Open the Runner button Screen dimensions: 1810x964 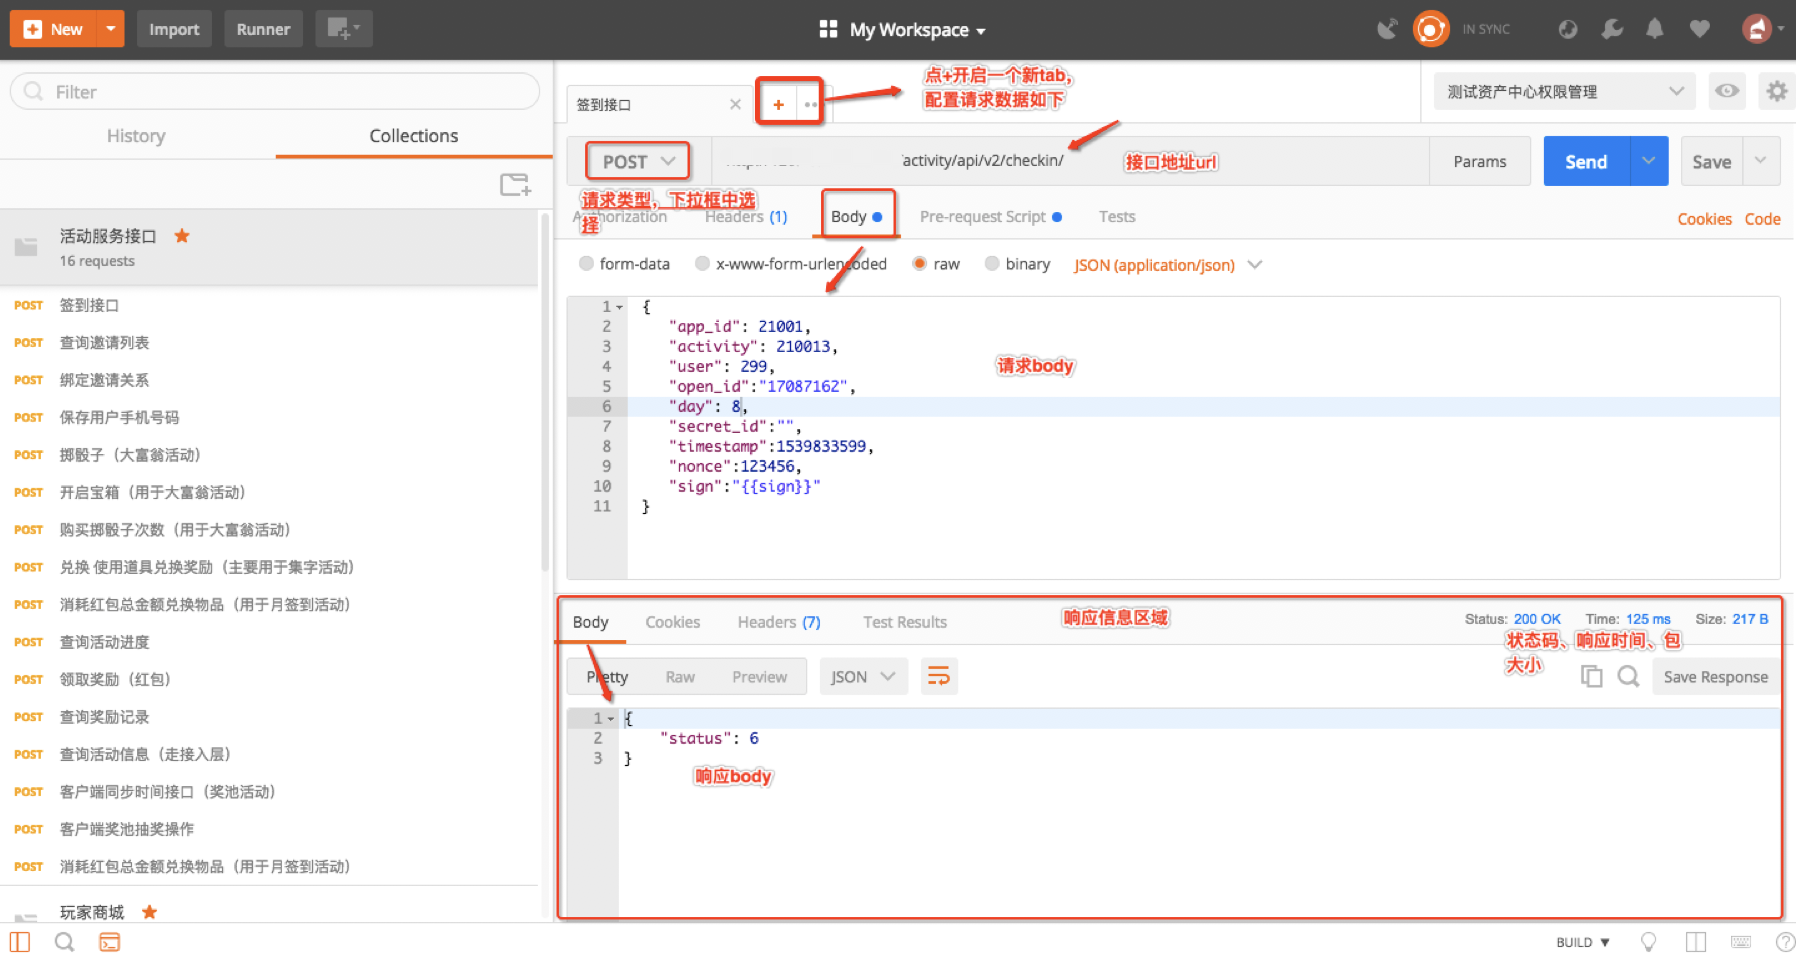(265, 29)
